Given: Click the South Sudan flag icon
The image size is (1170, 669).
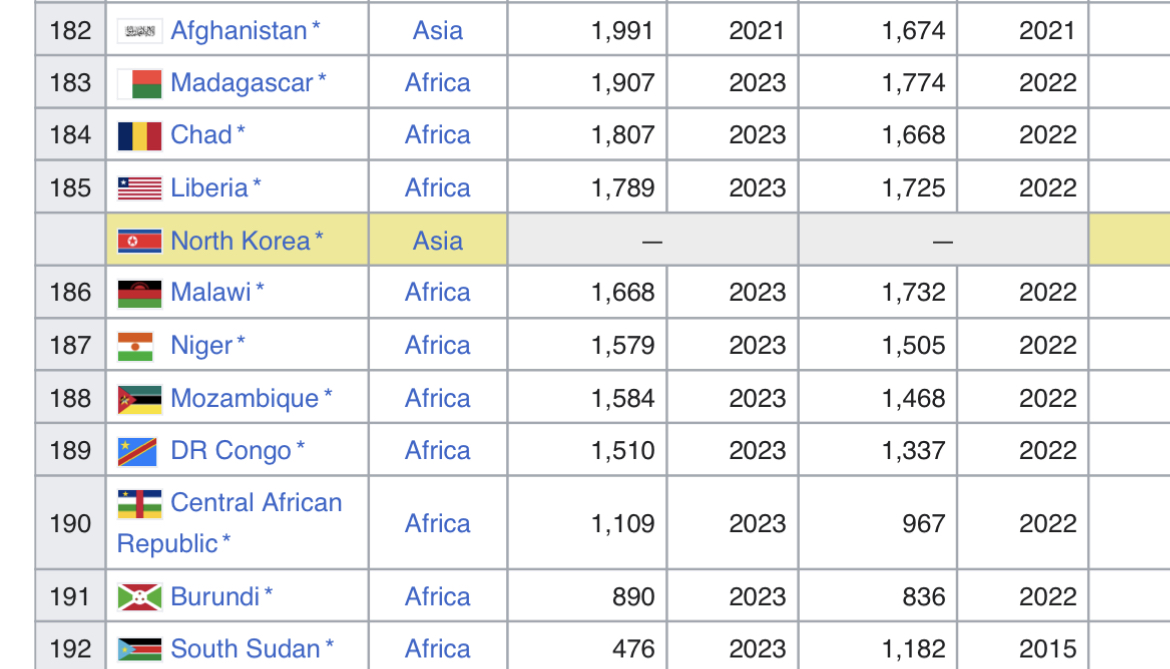Looking at the screenshot, I should [x=140, y=649].
